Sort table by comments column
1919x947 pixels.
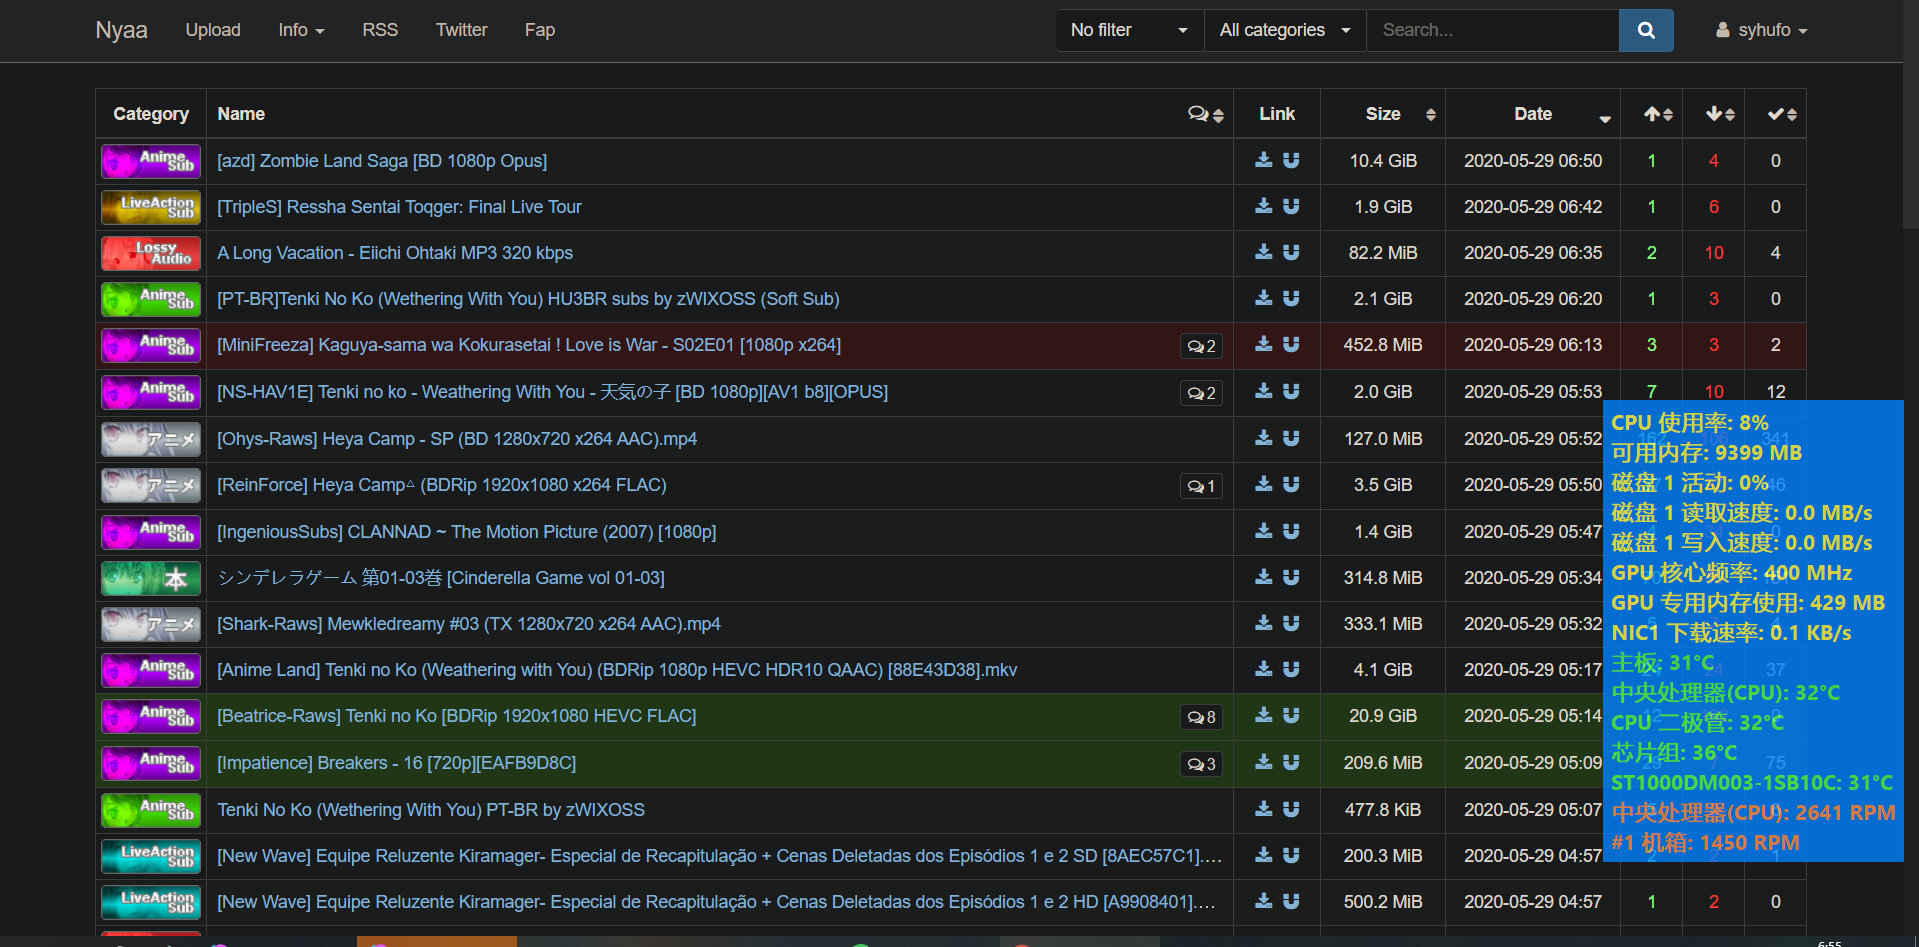tap(1206, 114)
